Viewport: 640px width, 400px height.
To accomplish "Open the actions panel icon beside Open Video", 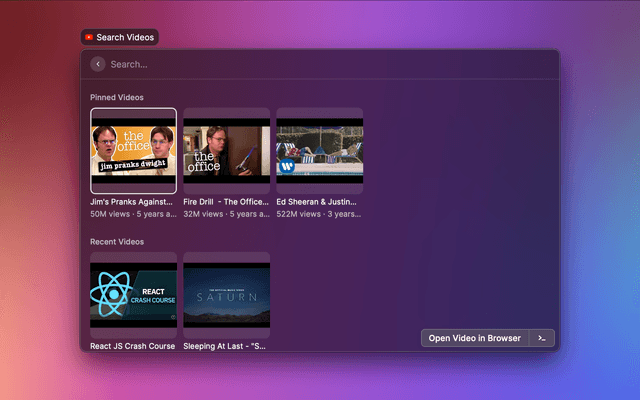I will (x=542, y=338).
